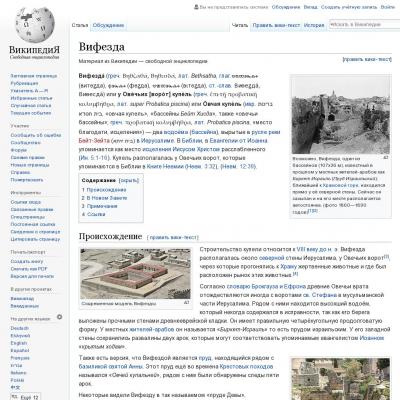Open the 'История' tab
Image resolution: width=400 pixels, height=400 pixels.
[x=314, y=25]
